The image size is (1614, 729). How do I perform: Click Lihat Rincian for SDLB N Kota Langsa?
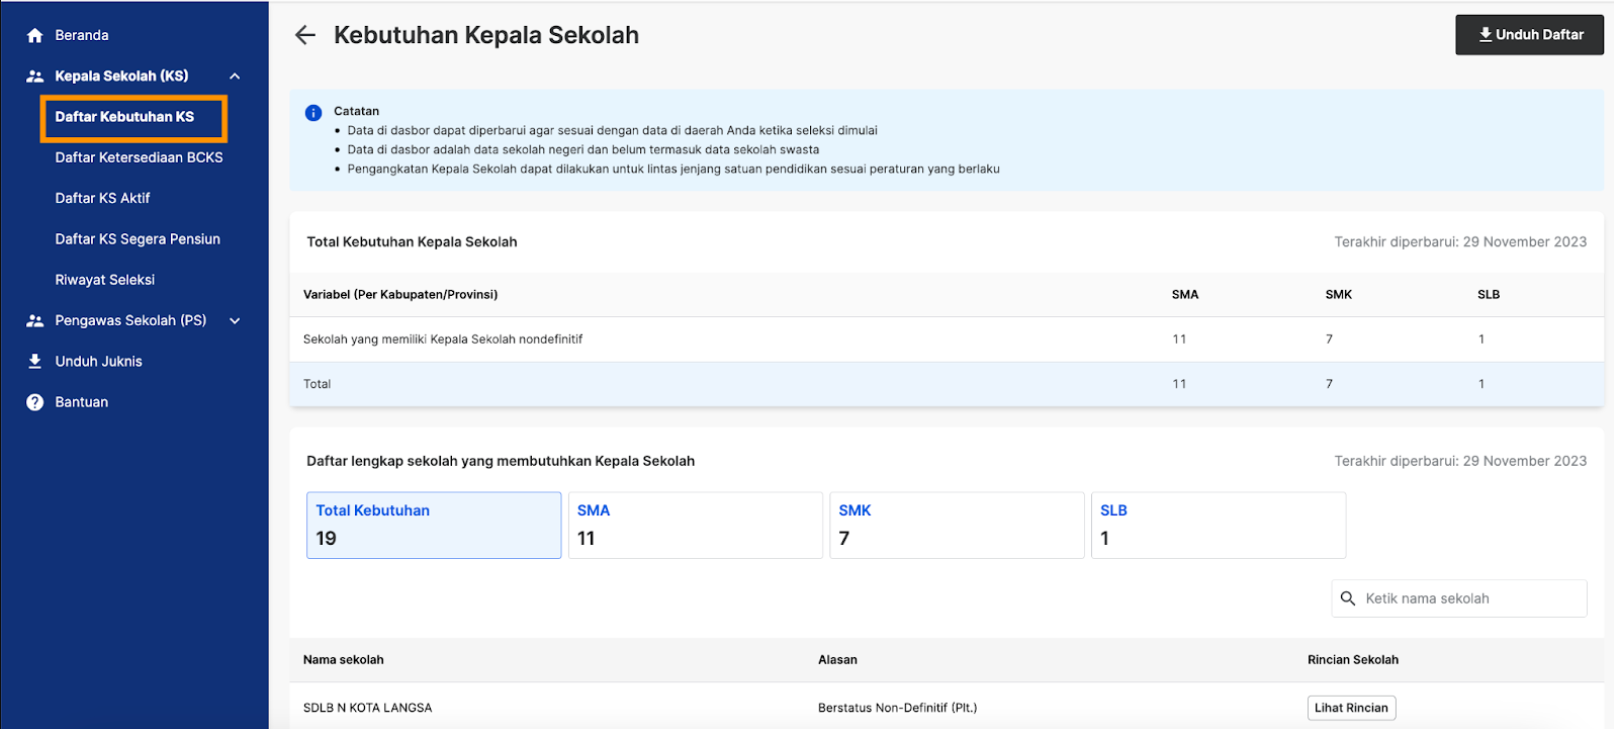coord(1351,707)
